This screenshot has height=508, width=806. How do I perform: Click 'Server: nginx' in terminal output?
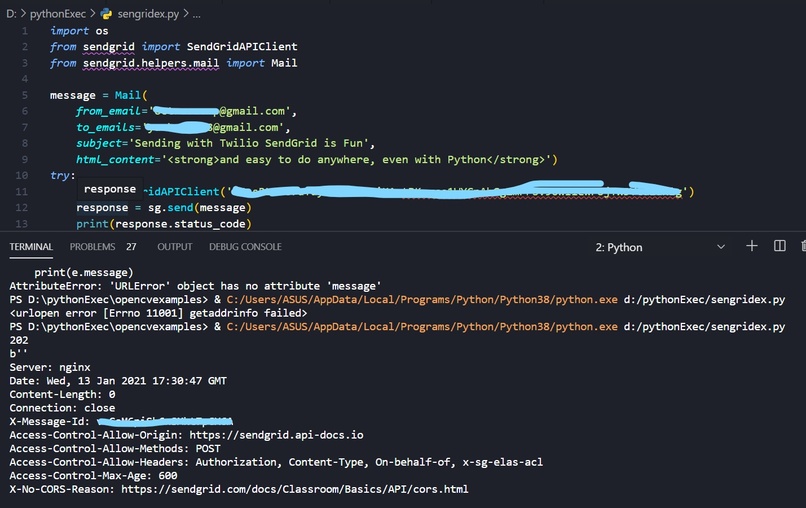50,367
